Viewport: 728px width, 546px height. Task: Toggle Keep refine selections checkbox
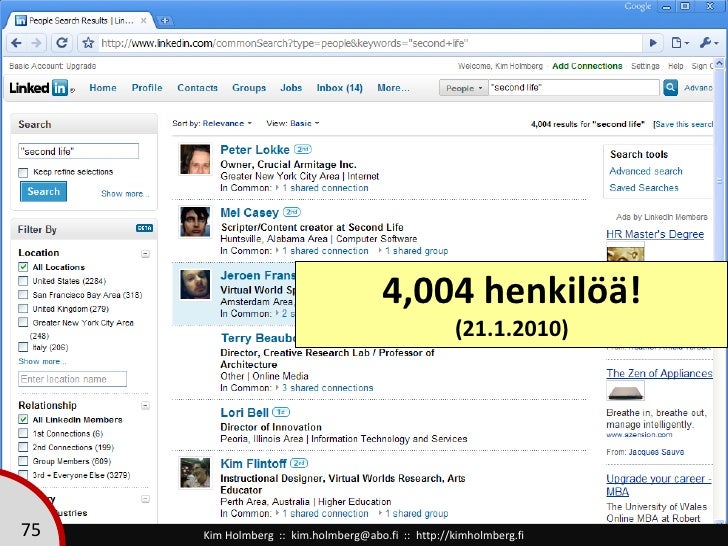[23, 173]
